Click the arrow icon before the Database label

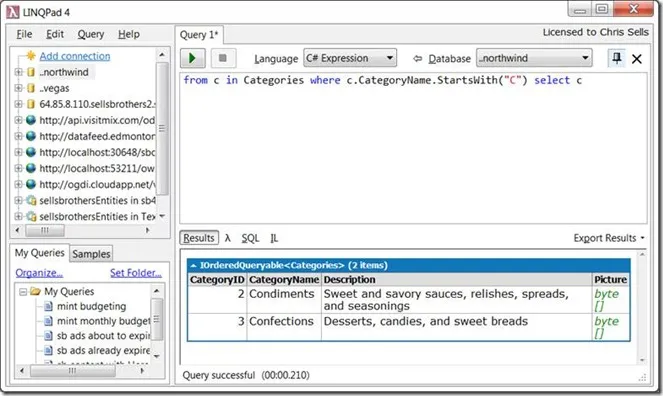click(417, 59)
